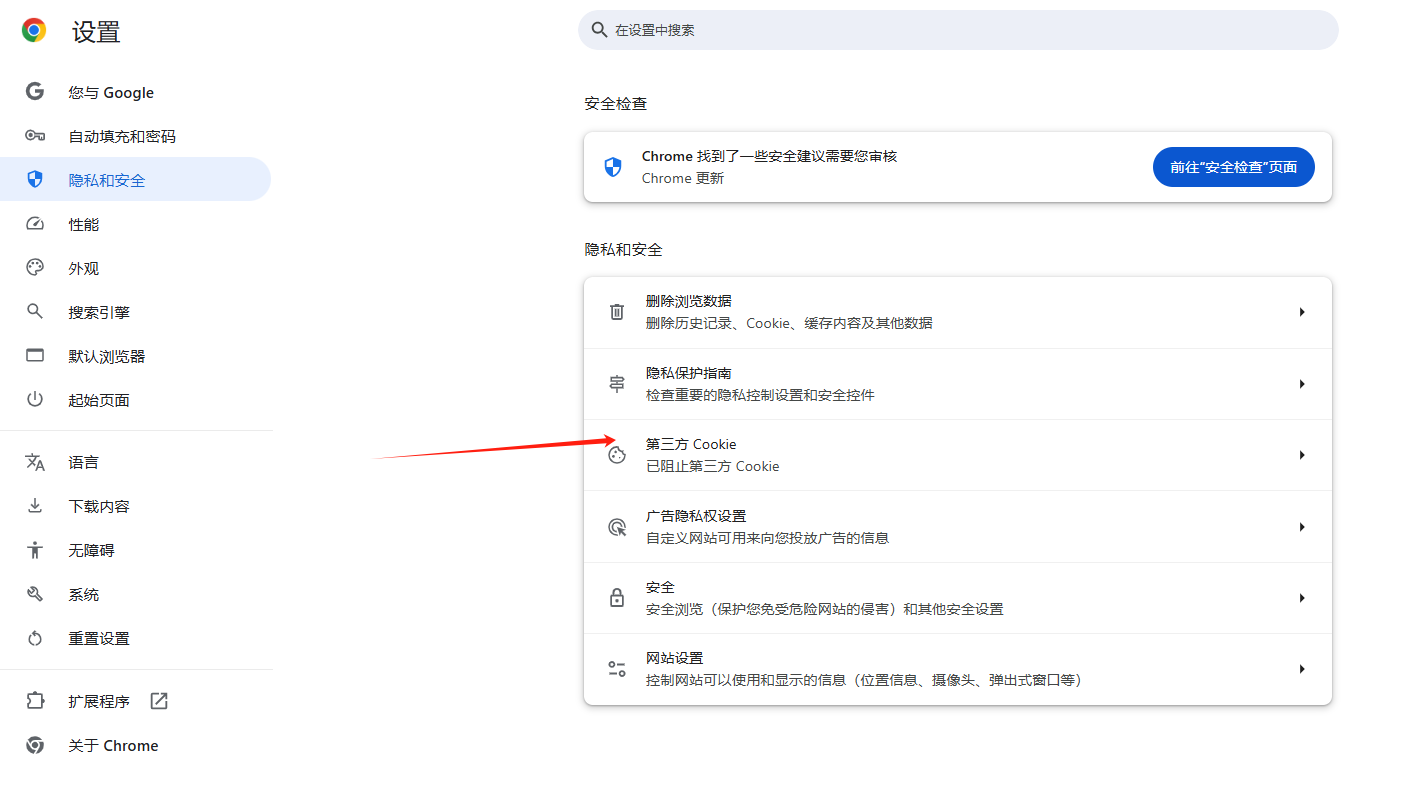Click the key icon for 自动填充和密码
Viewport: 1420px width, 810px height.
(x=35, y=136)
